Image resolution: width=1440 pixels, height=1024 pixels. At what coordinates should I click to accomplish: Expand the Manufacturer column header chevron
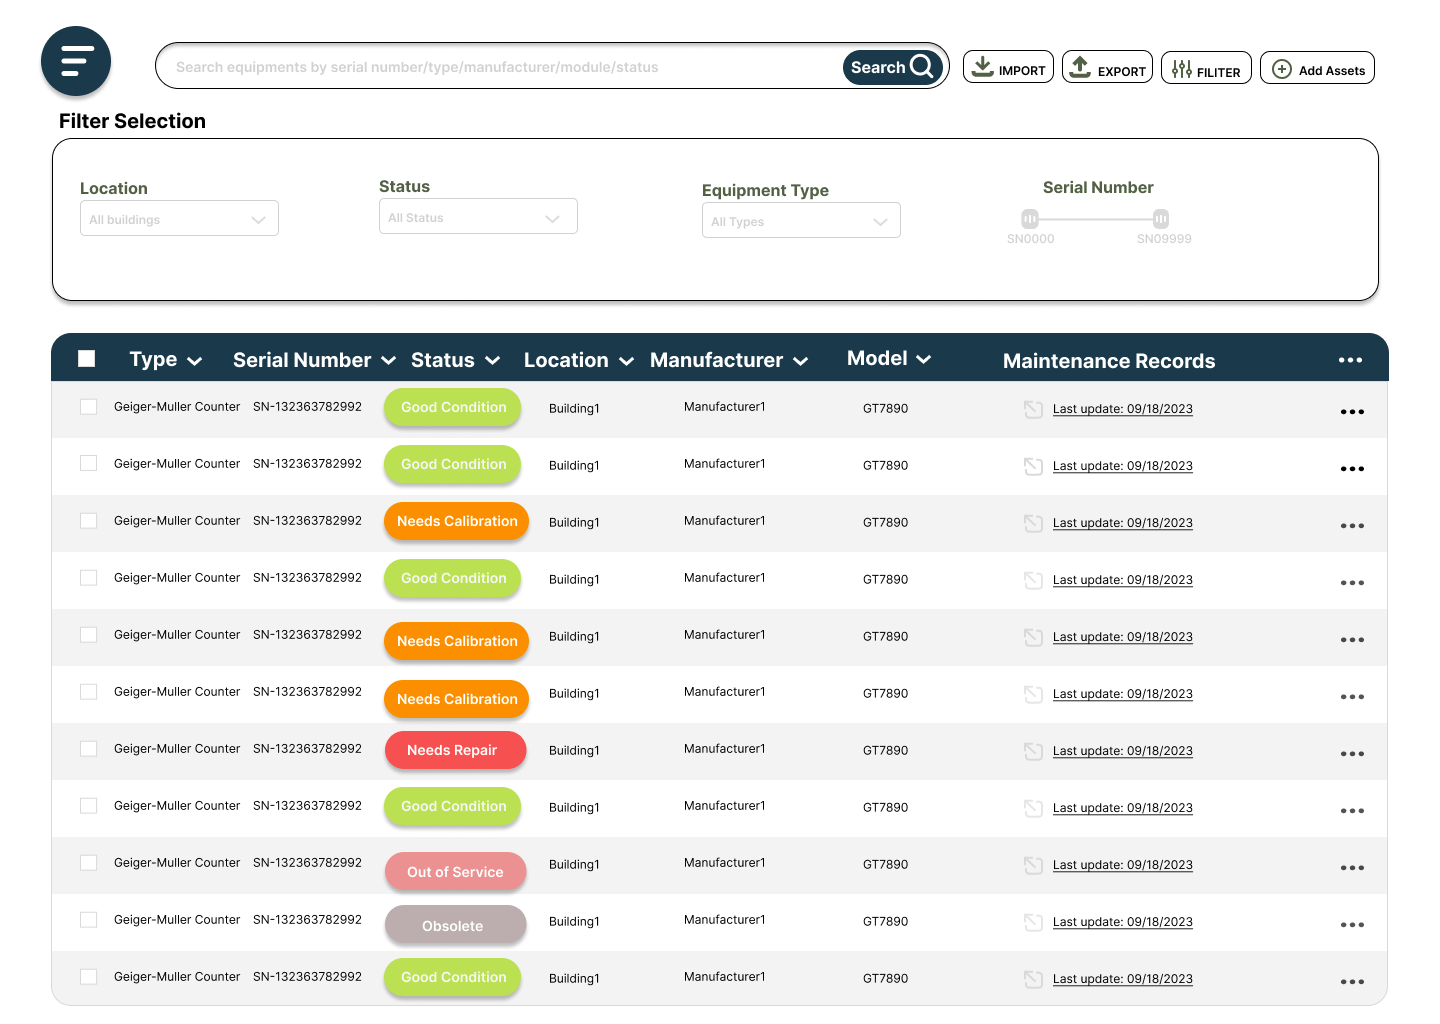click(801, 361)
